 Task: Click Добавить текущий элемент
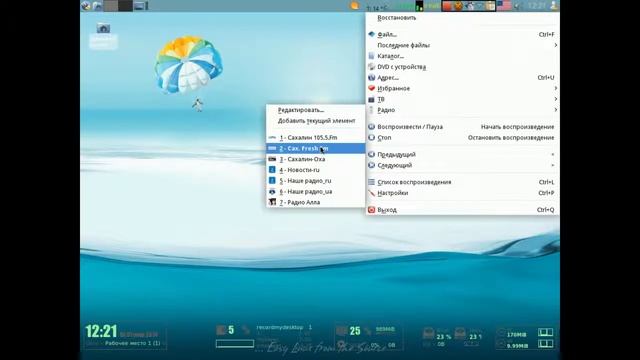(x=316, y=121)
